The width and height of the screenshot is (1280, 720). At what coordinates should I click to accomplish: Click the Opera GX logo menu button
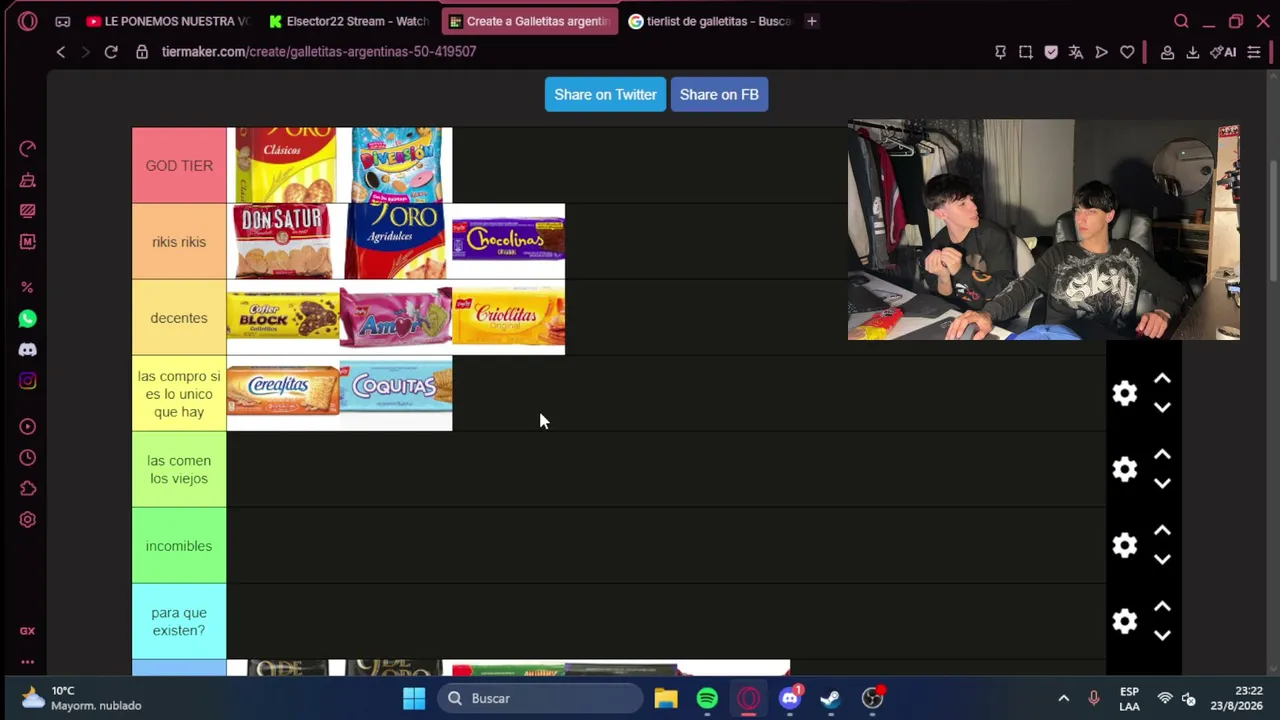pyautogui.click(x=27, y=21)
